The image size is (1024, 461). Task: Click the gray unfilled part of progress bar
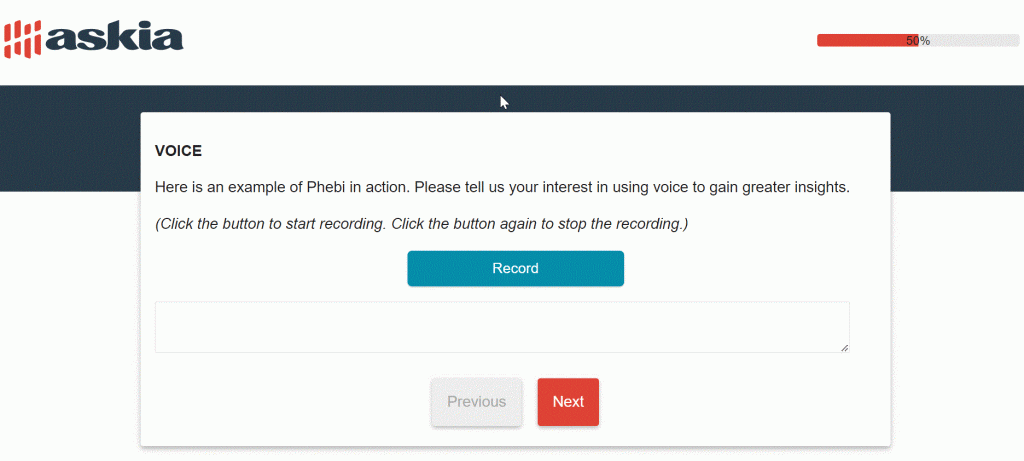969,40
